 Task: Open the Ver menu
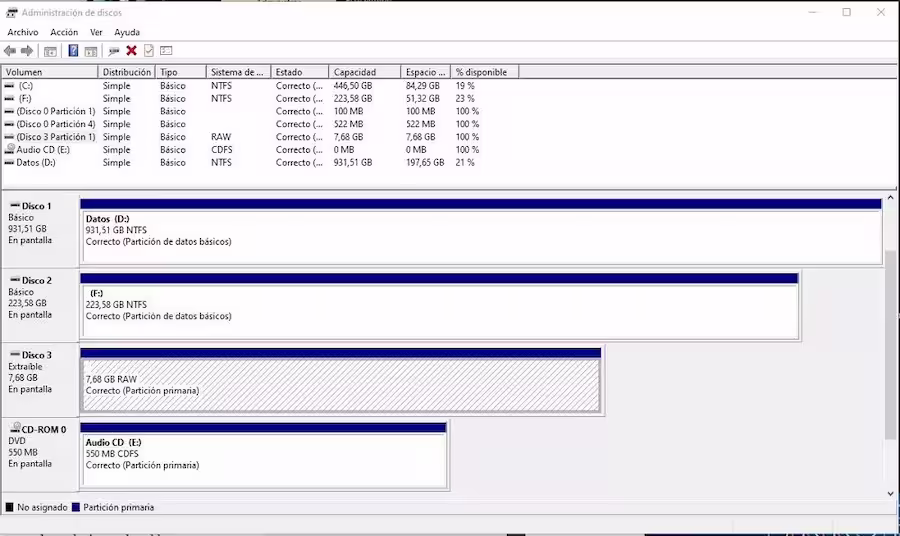(96, 32)
